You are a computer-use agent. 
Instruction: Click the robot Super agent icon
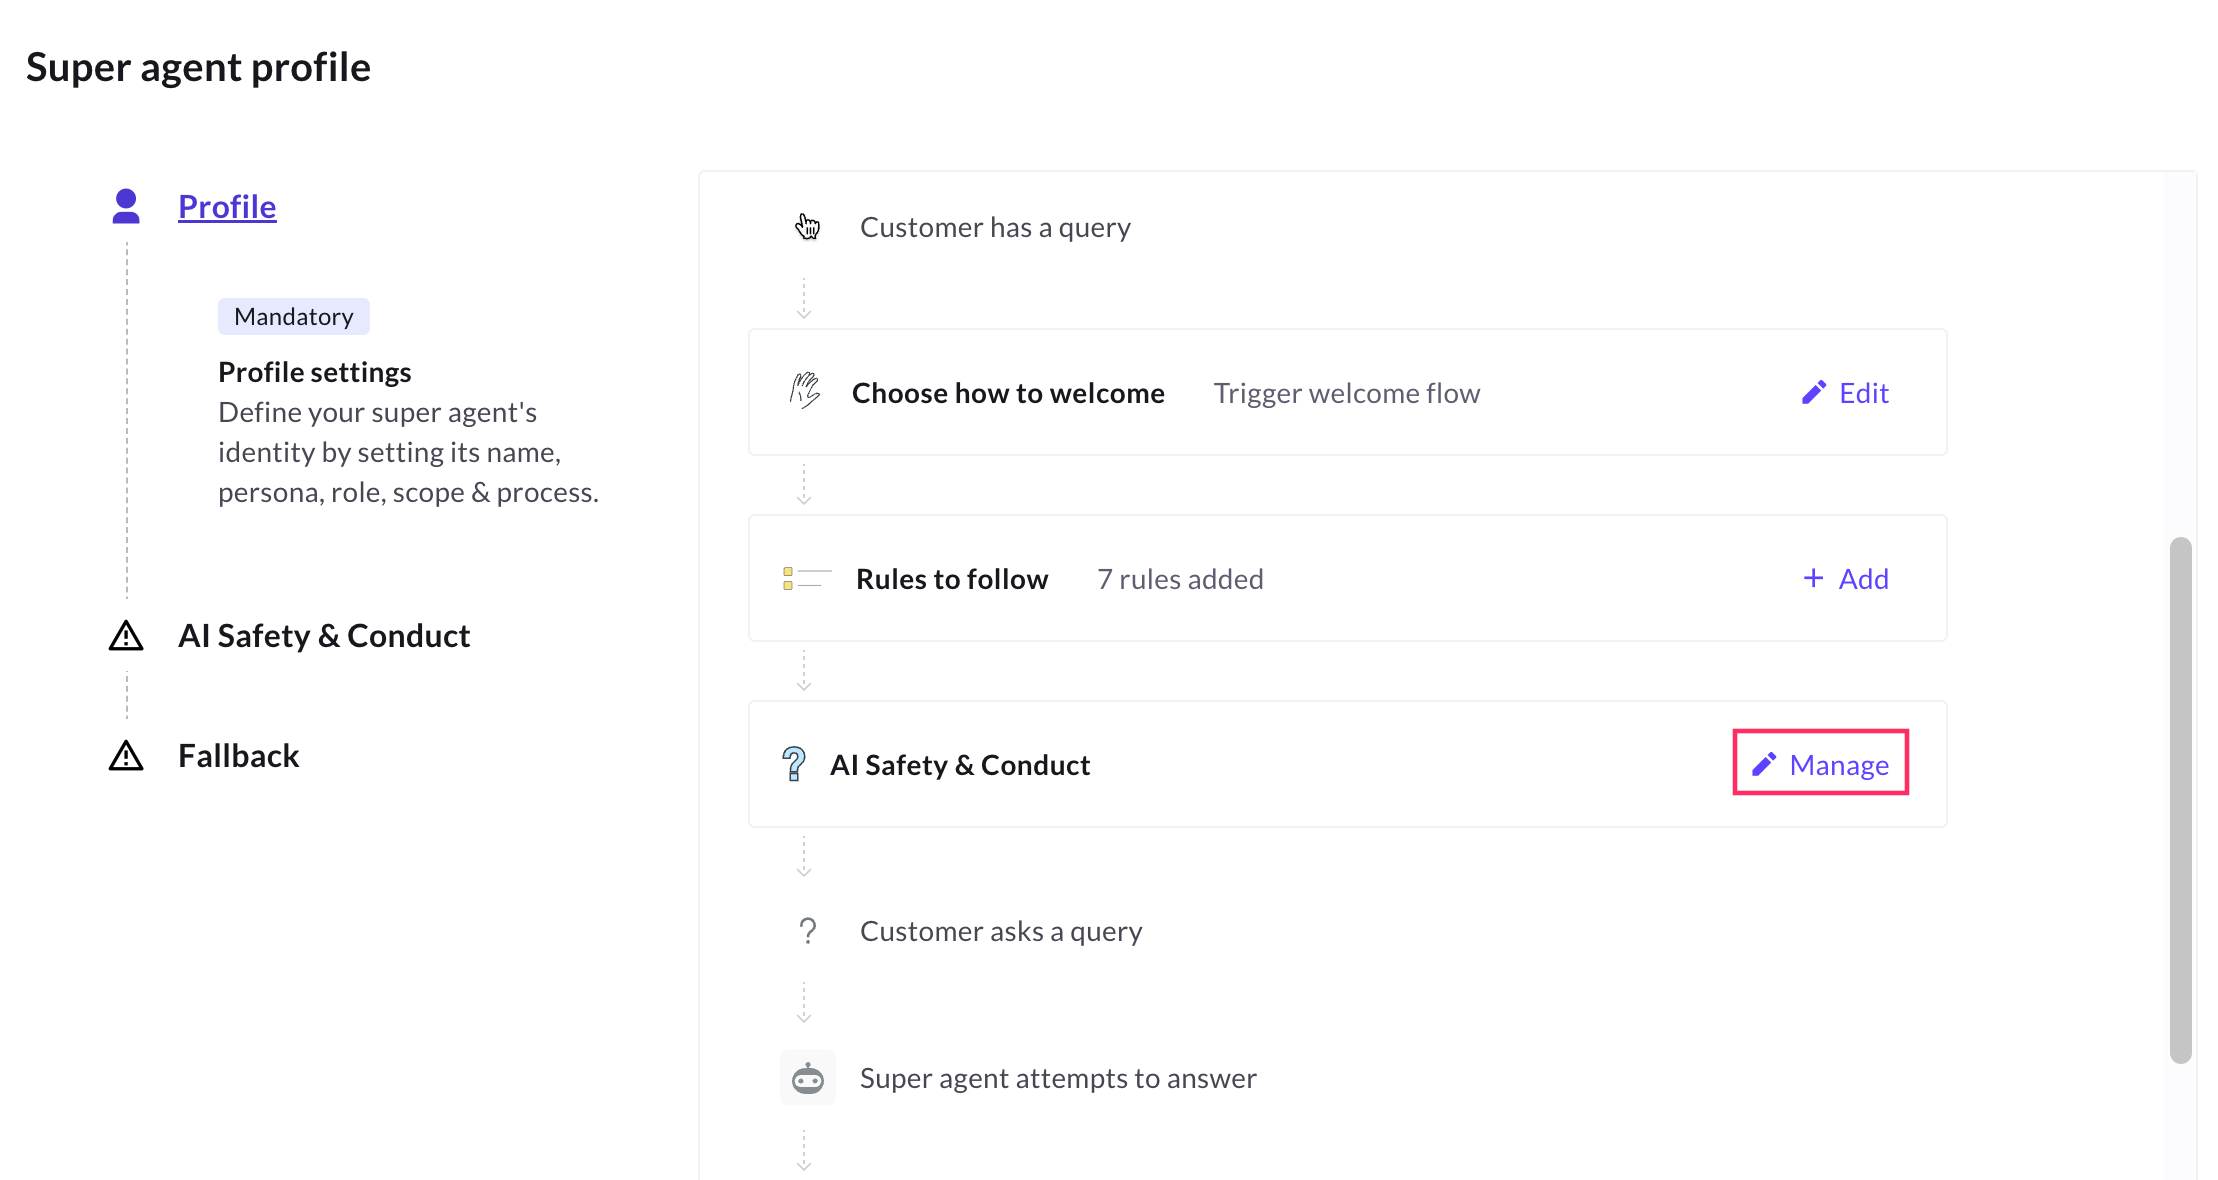coord(807,1078)
